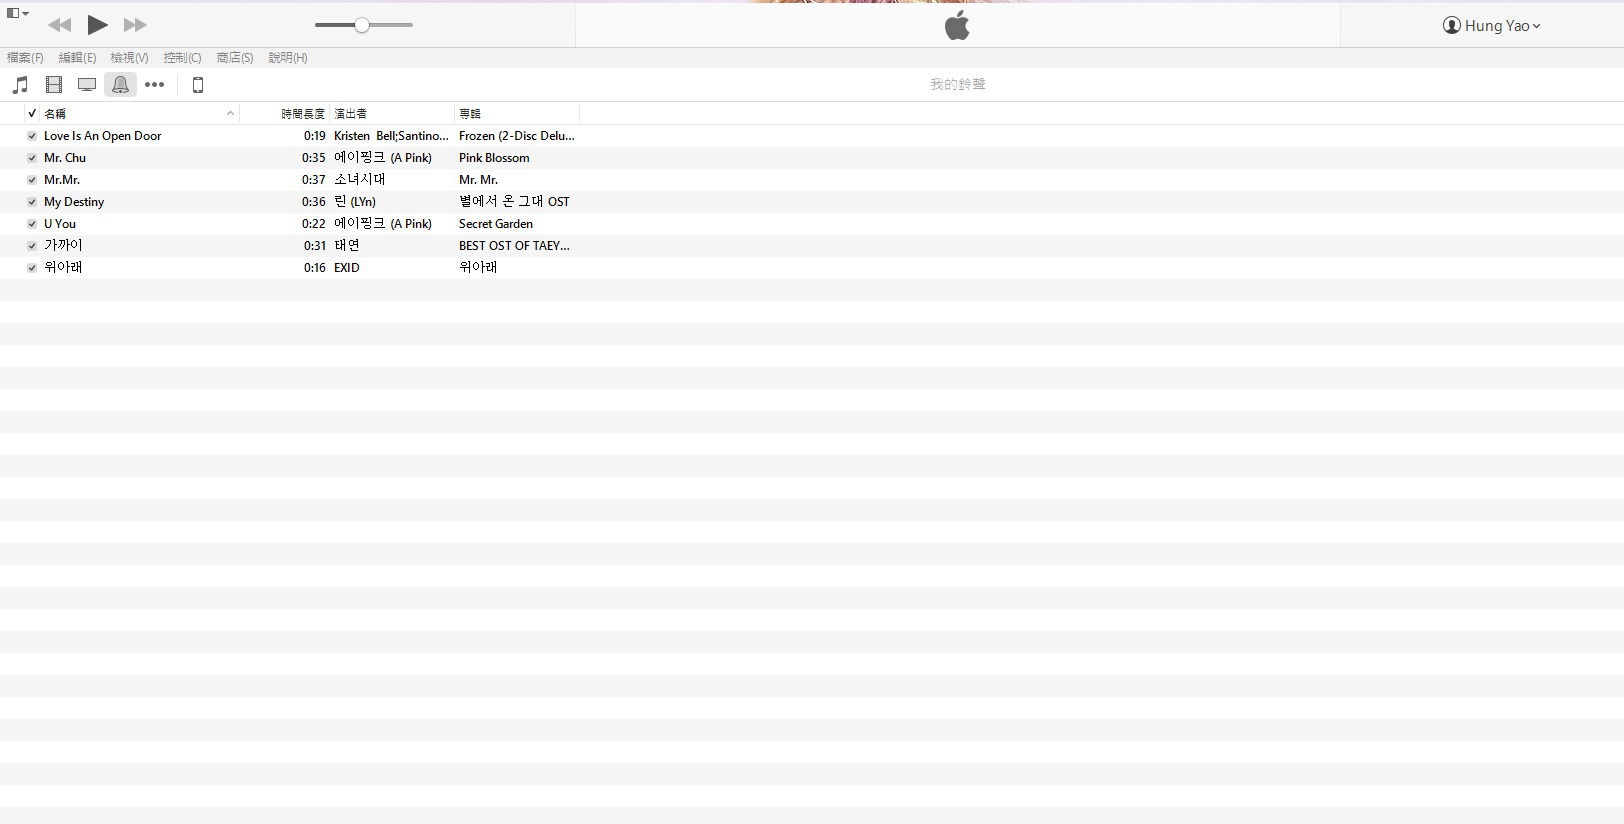The height and width of the screenshot is (824, 1624).
Task: Open the 編輯(E) menu
Action: (x=77, y=58)
